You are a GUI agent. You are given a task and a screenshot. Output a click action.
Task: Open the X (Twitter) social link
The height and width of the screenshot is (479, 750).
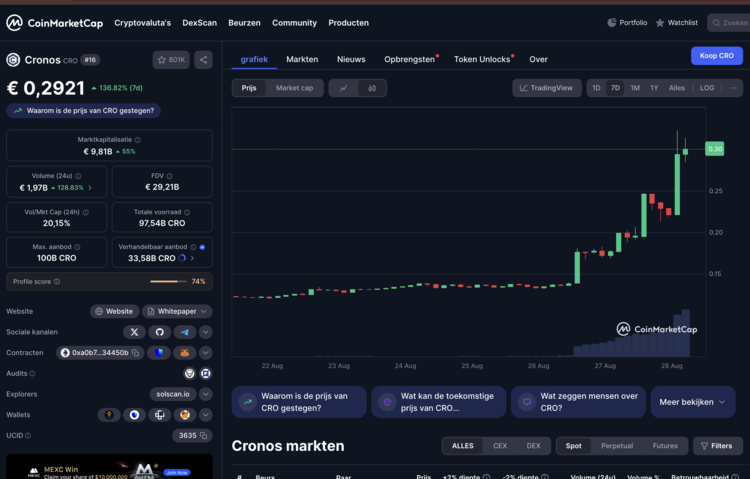(x=134, y=332)
